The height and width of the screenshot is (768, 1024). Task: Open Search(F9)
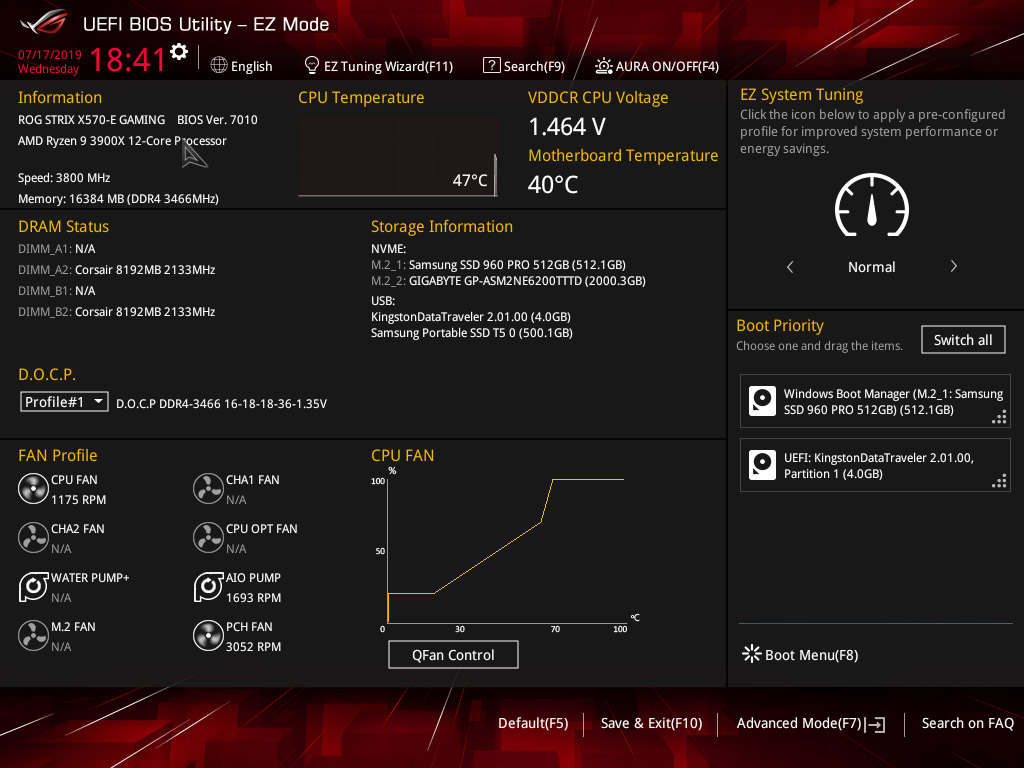[x=534, y=66]
